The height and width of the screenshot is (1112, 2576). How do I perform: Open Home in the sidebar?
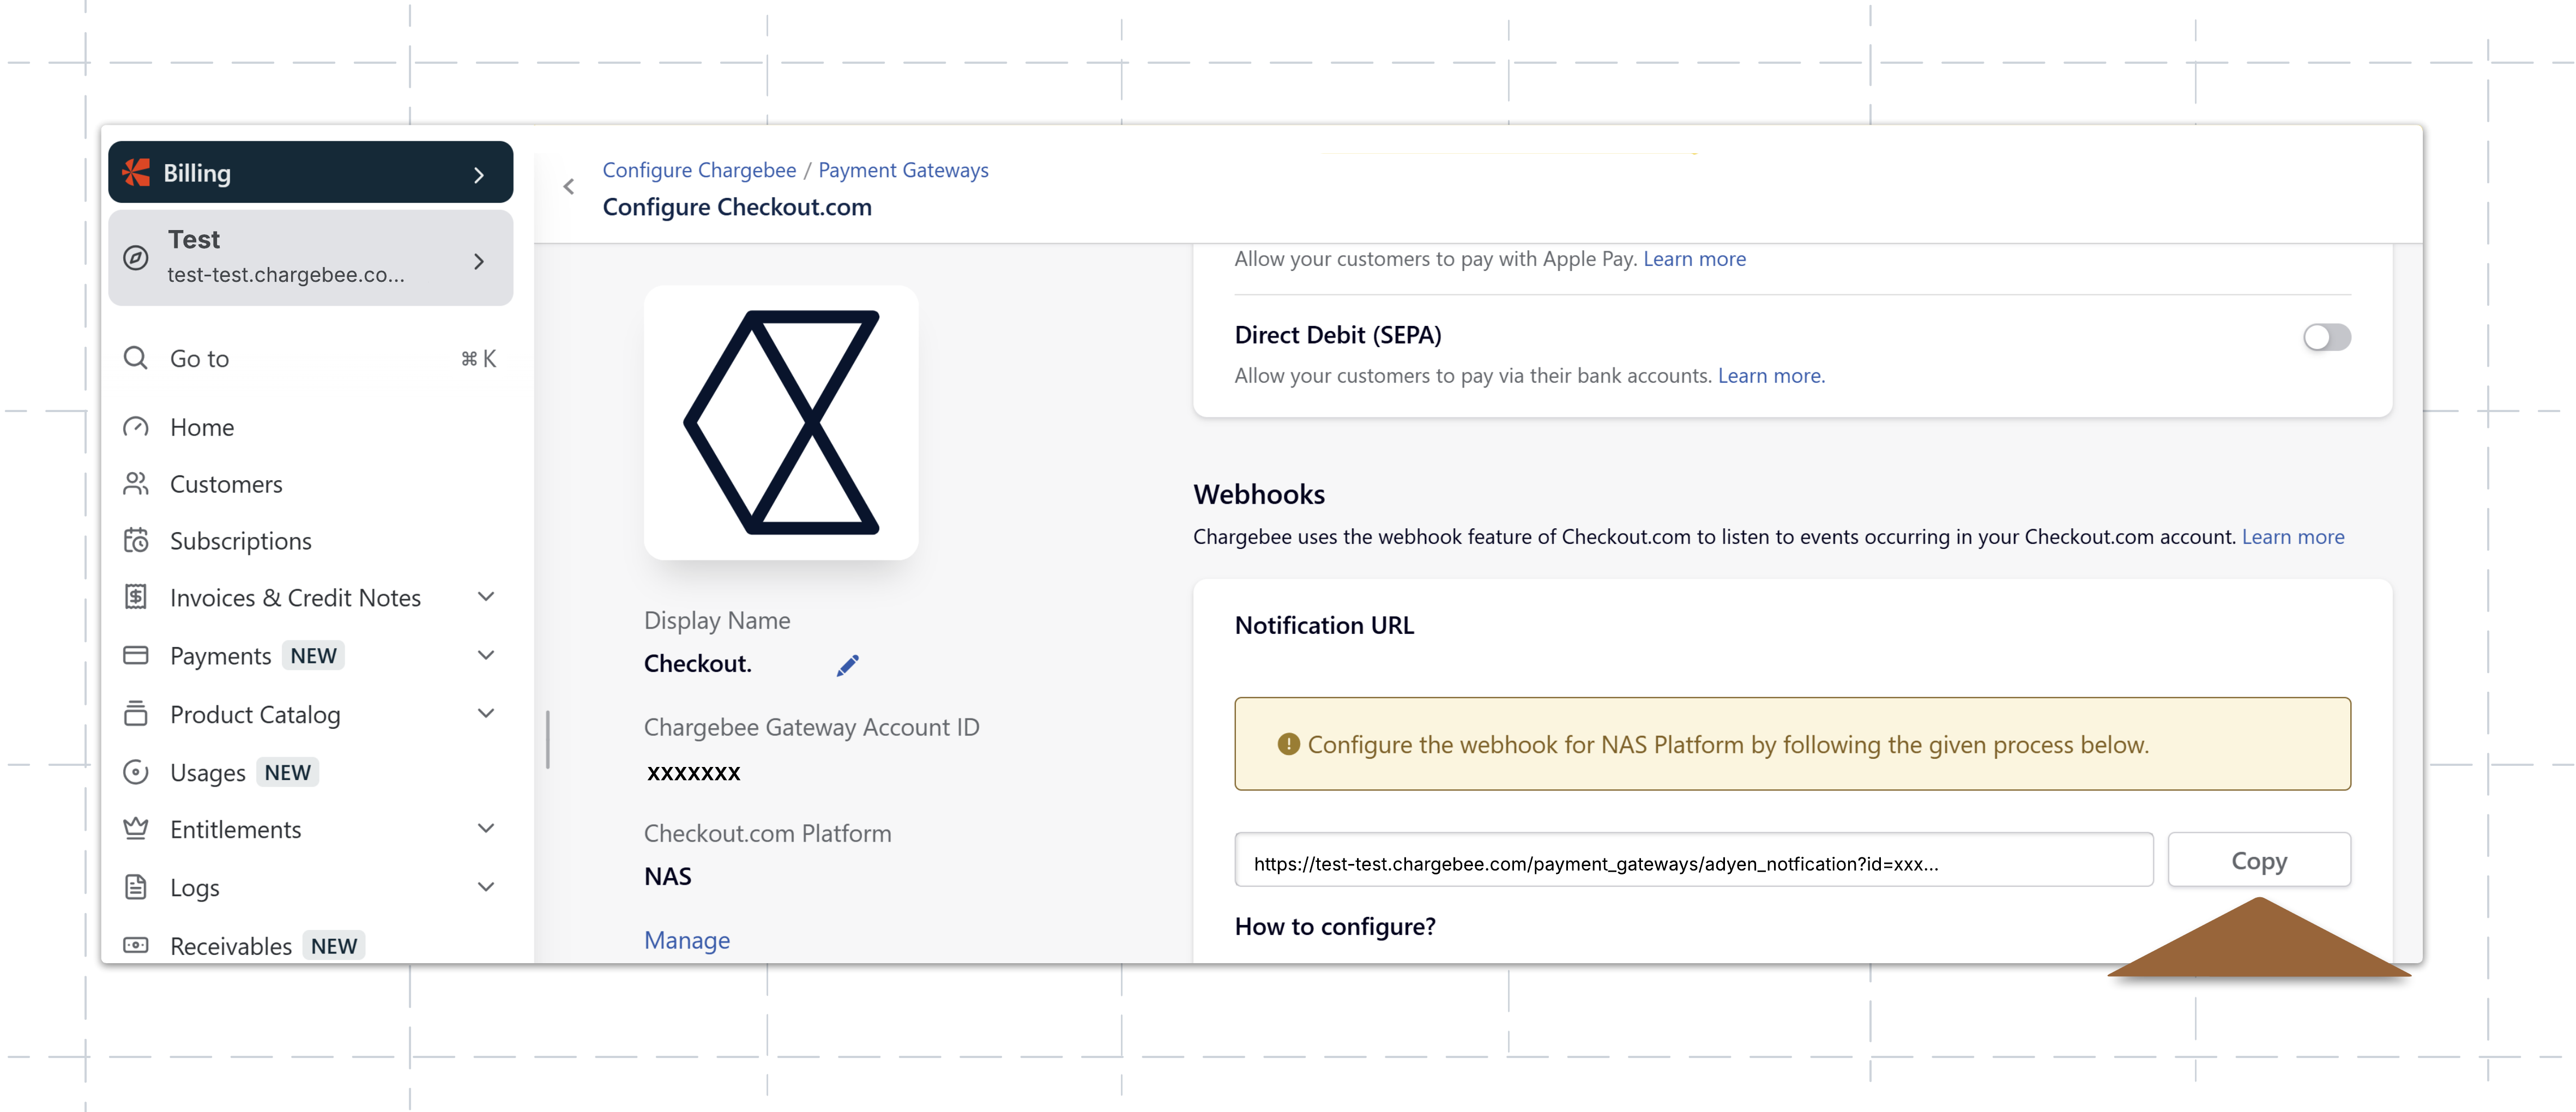[202, 427]
